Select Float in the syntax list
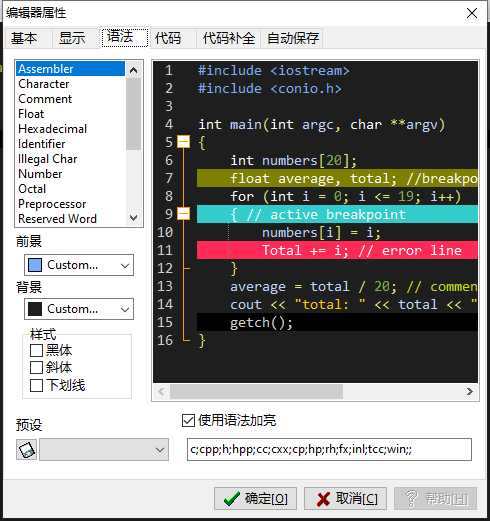Image resolution: width=490 pixels, height=521 pixels. [x=70, y=114]
